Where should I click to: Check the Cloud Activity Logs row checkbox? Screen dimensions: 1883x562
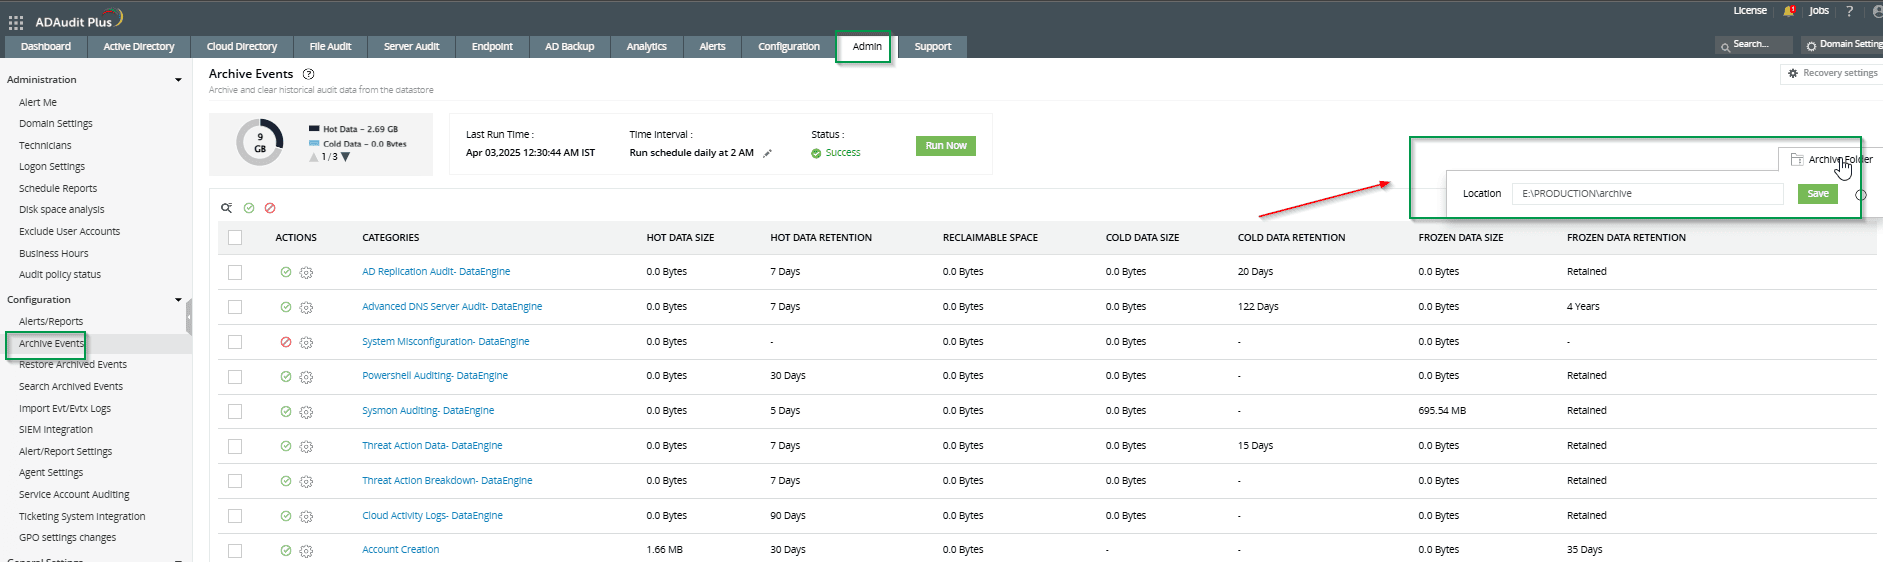tap(235, 516)
